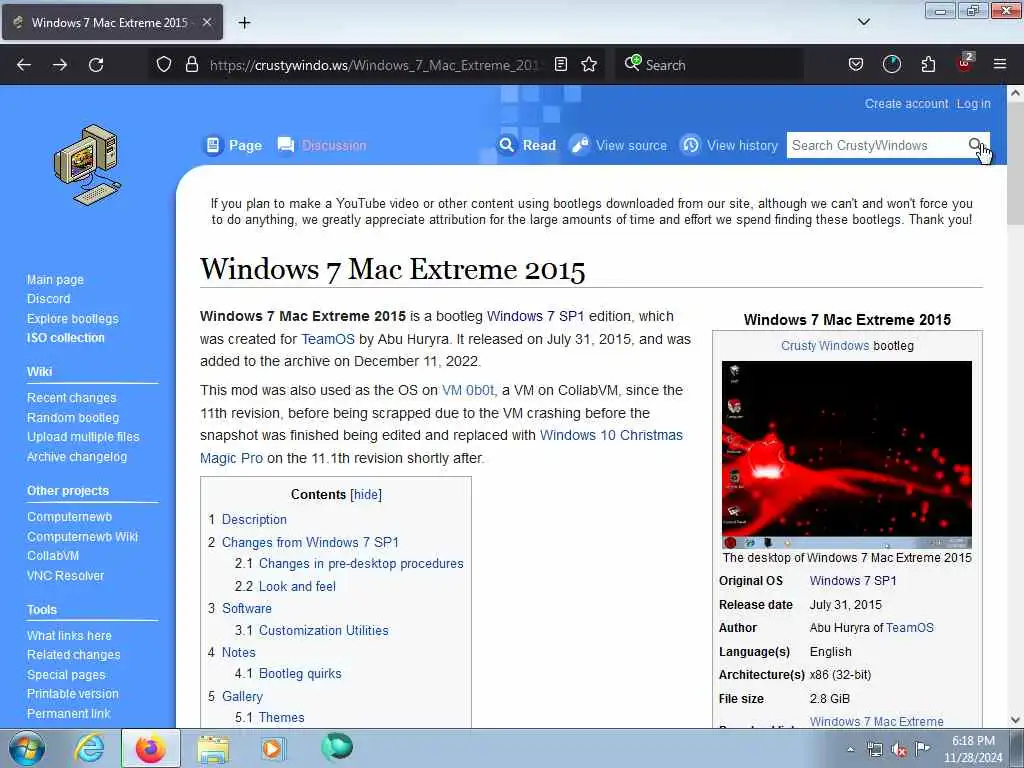Hide the Contents table via [hide]

click(x=366, y=494)
